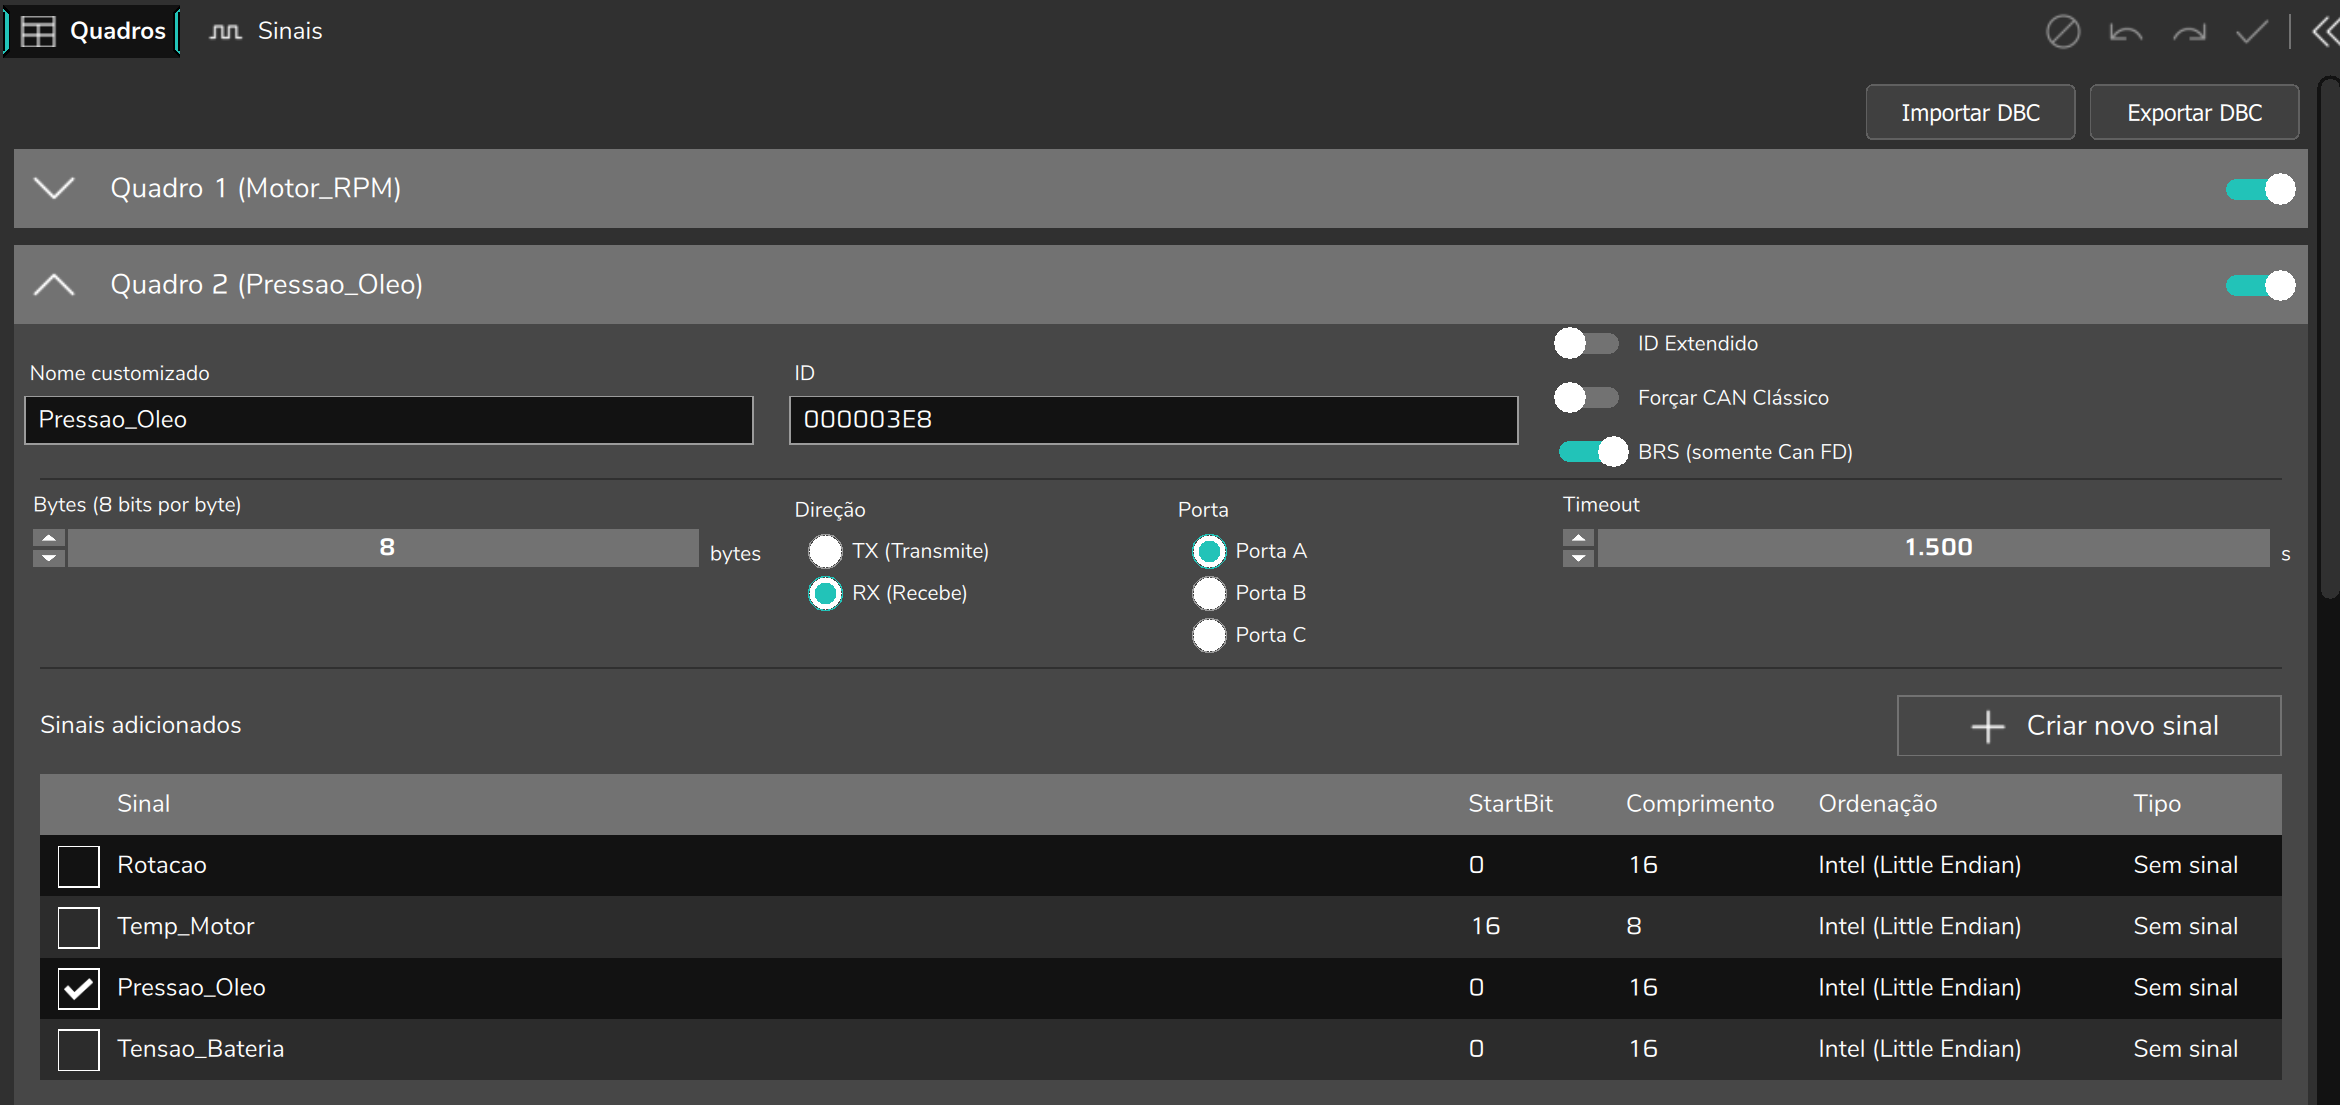Viewport: 2340px width, 1105px height.
Task: Disable the Quadro 2 enable switch
Action: (x=2260, y=285)
